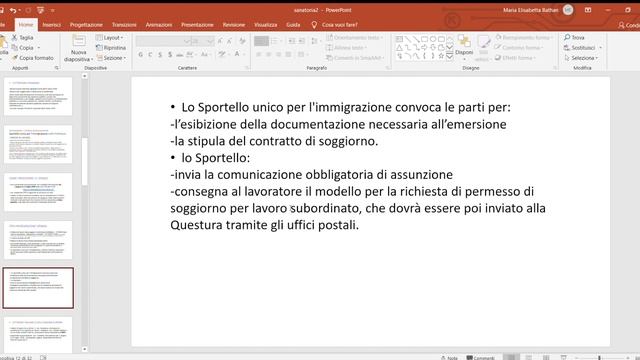Add a Nuova diapositiva

[78, 49]
